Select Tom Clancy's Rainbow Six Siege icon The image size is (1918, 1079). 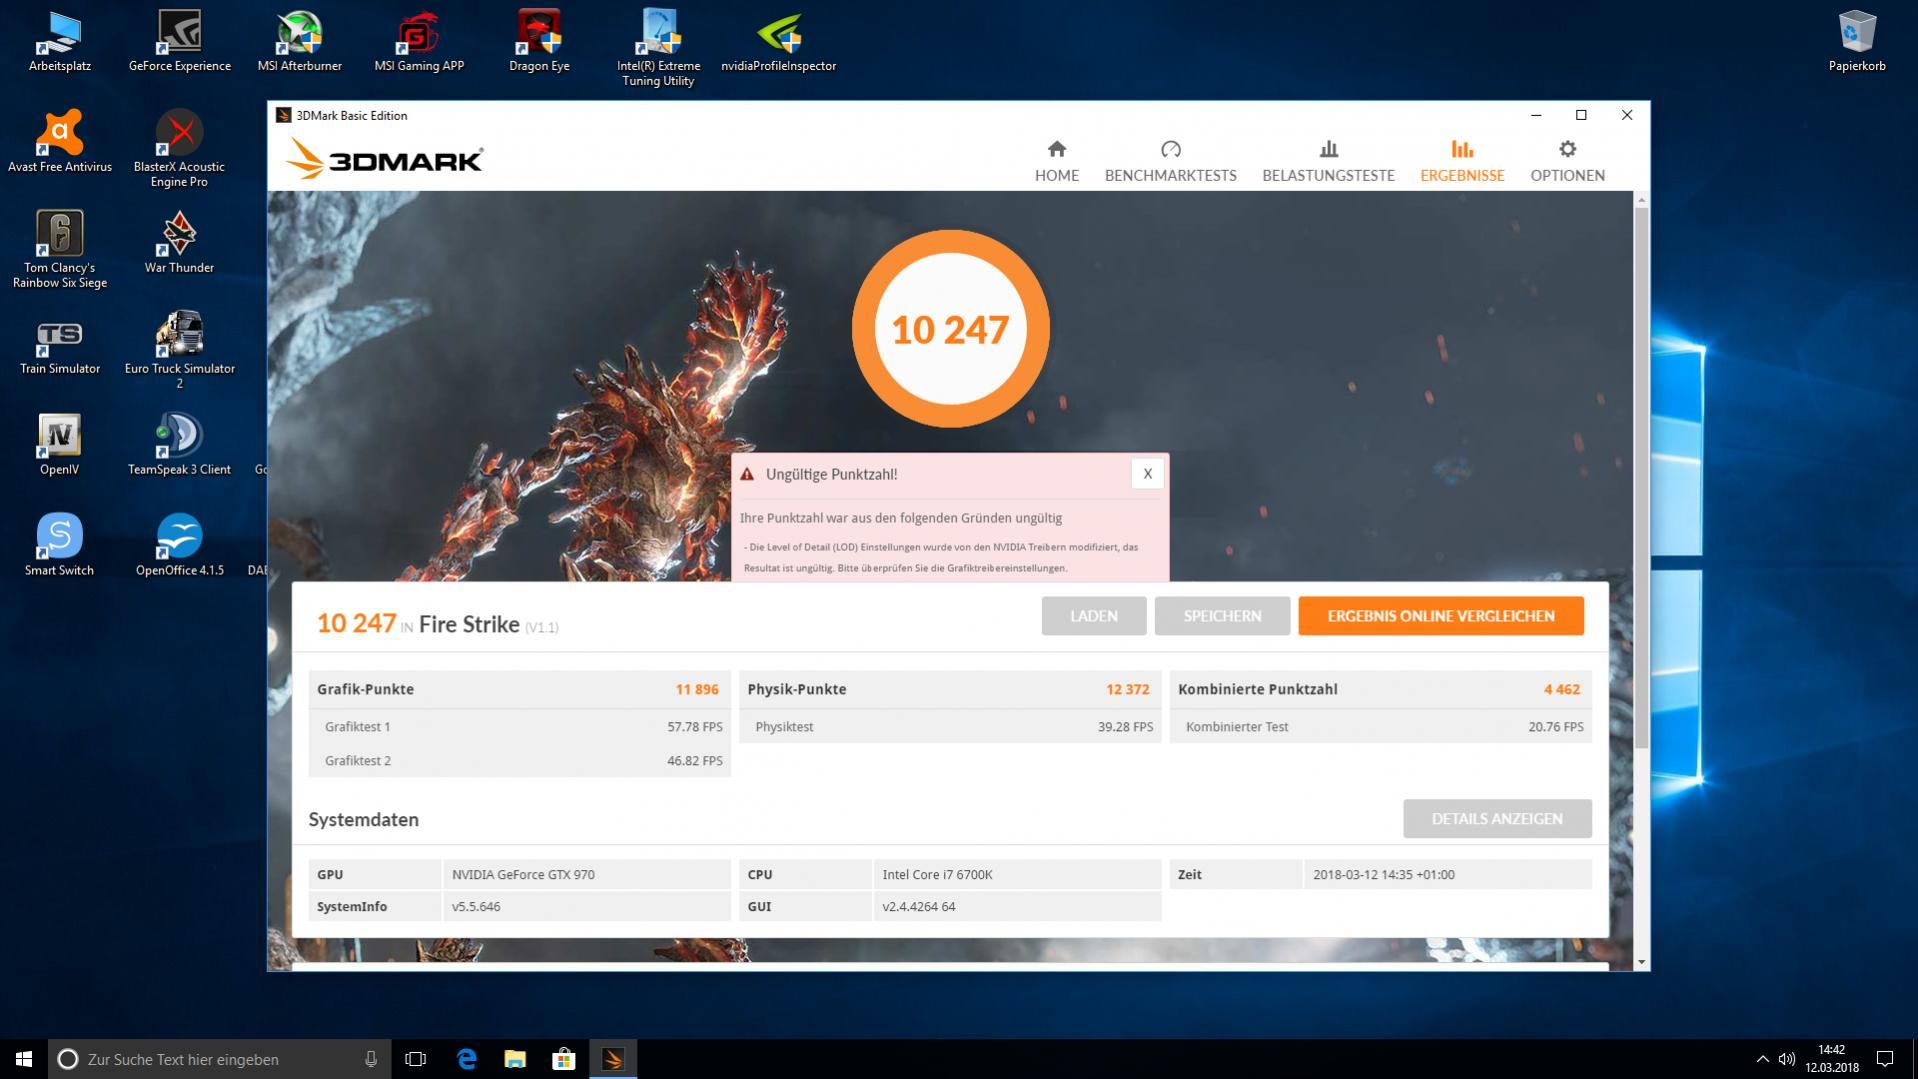[x=59, y=249]
